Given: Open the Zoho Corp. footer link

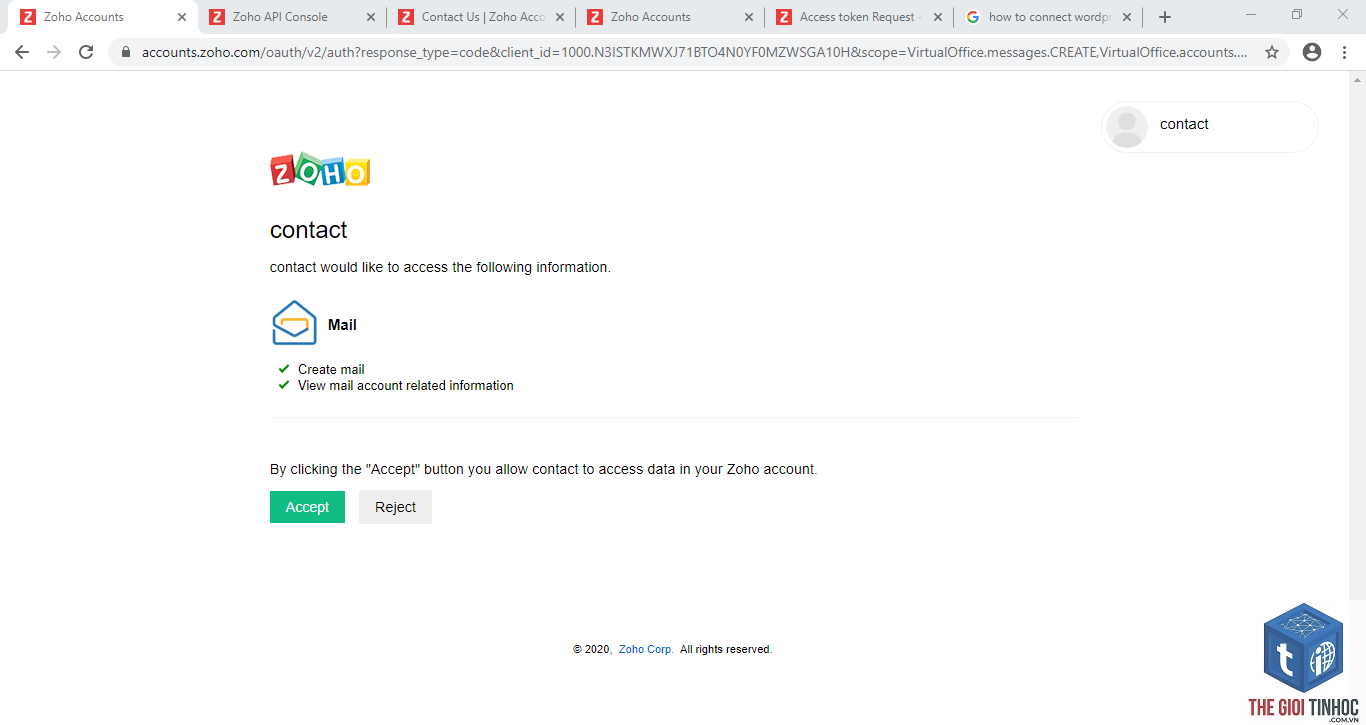Looking at the screenshot, I should [x=645, y=649].
